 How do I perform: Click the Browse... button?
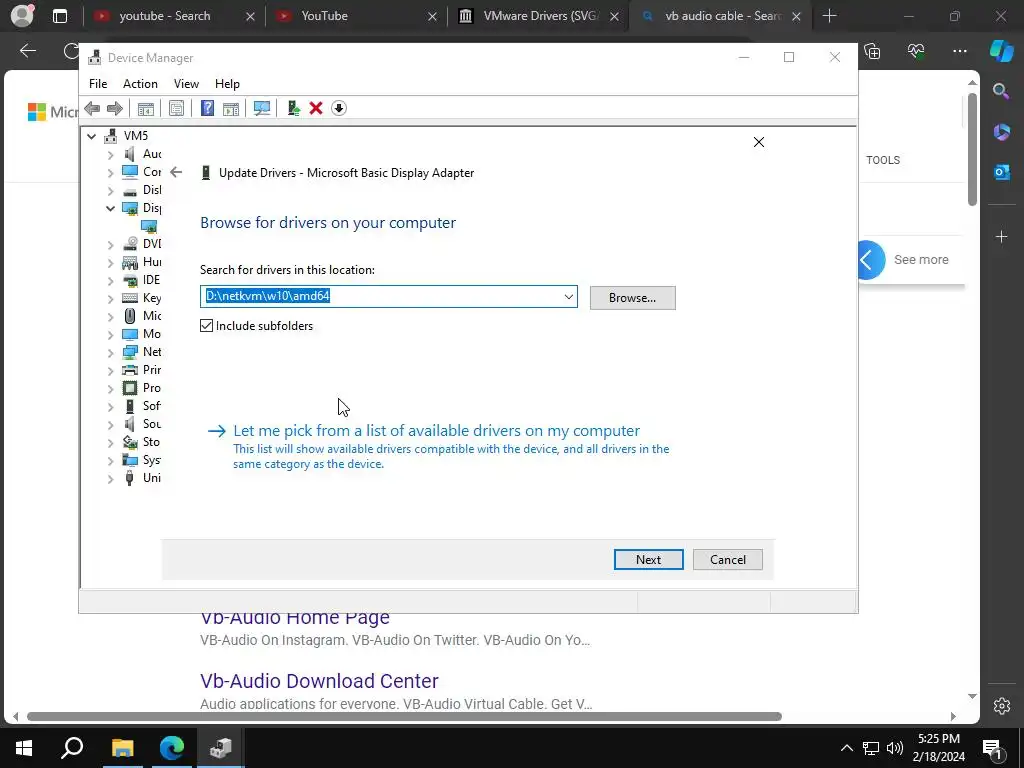632,298
